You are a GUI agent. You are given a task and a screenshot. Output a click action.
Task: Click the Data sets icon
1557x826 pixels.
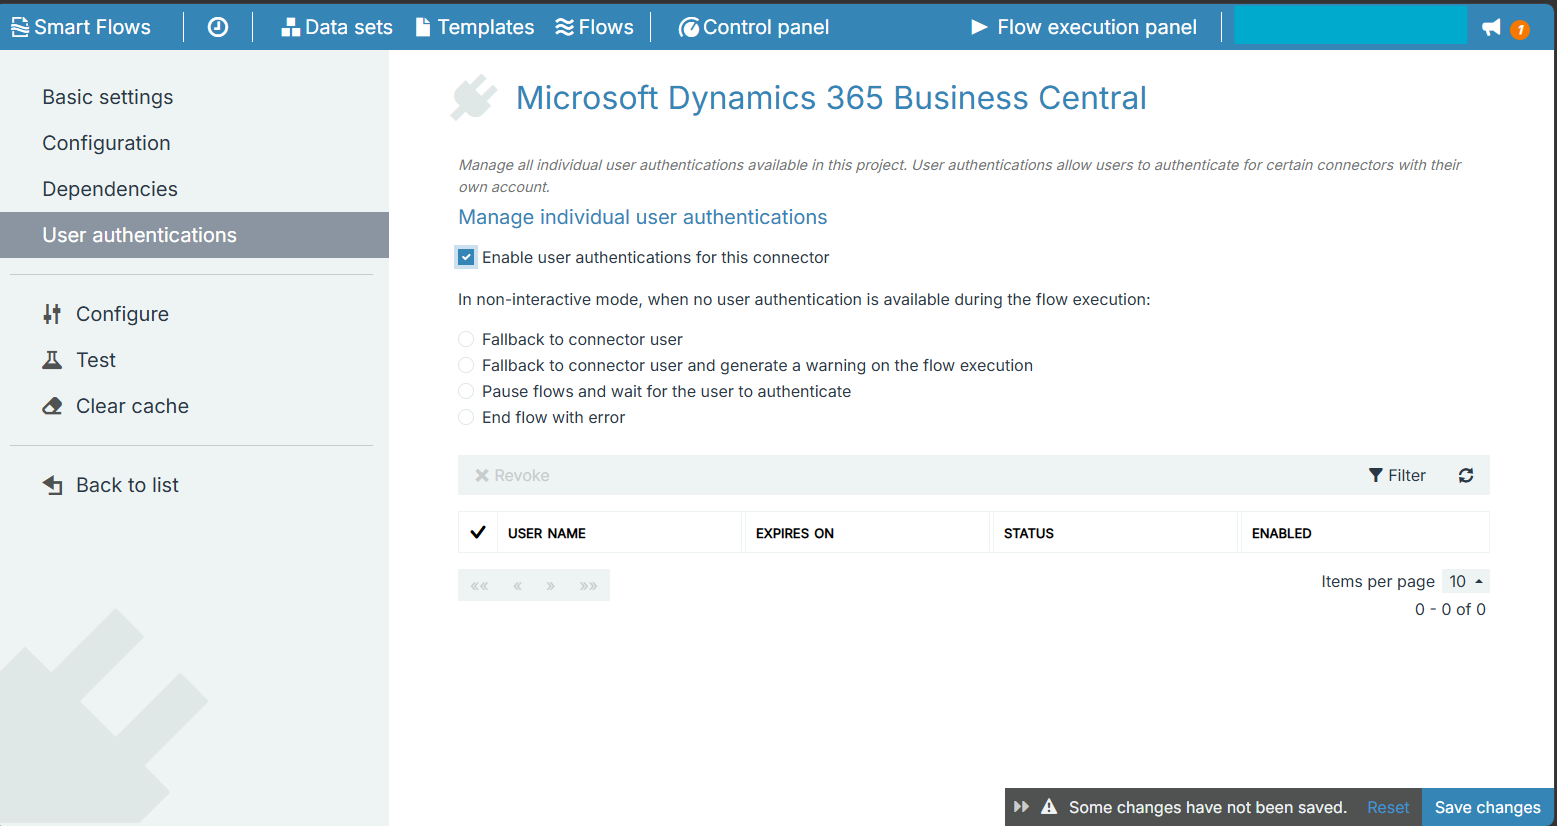[291, 27]
